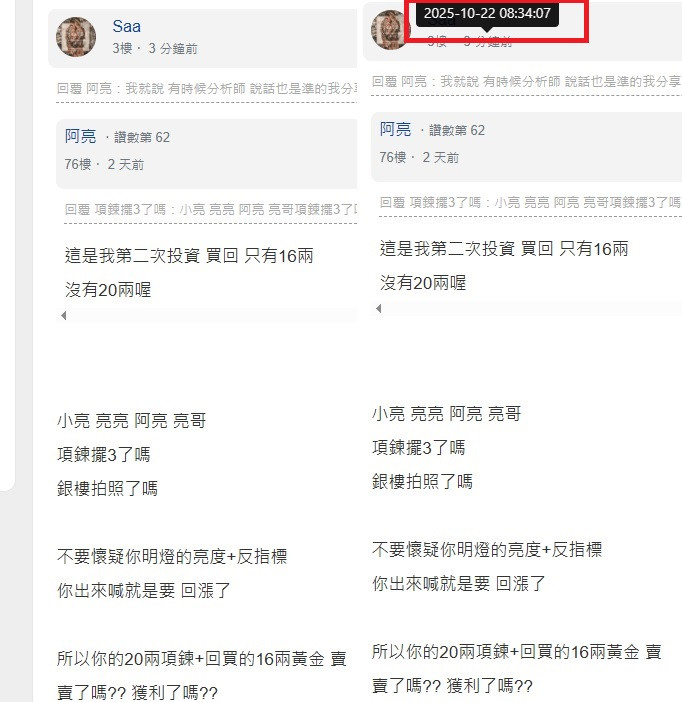This screenshot has height=702, width=682.
Task: Open right nested quote 回覆 項鍊擺3了嗎
Action: 530,202
